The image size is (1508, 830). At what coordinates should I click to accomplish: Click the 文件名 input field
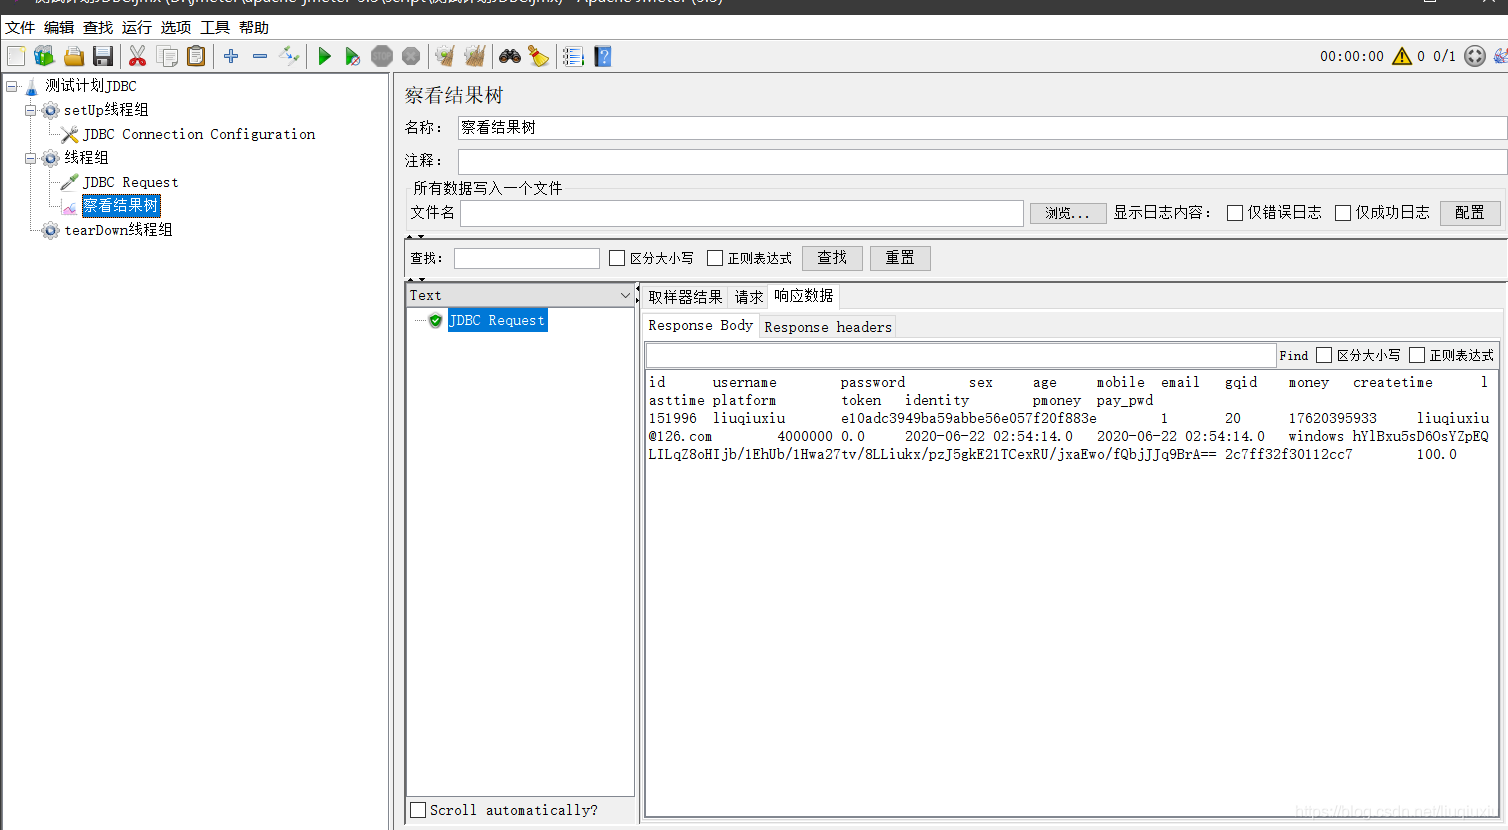pyautogui.click(x=741, y=213)
